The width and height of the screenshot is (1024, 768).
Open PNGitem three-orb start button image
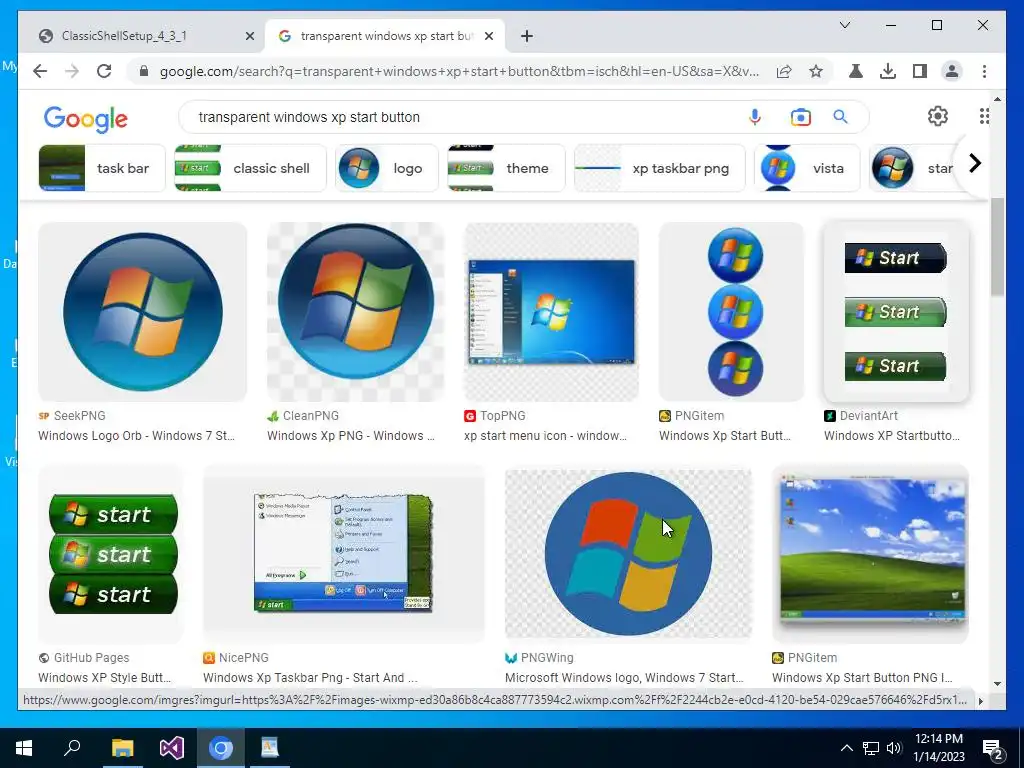731,312
